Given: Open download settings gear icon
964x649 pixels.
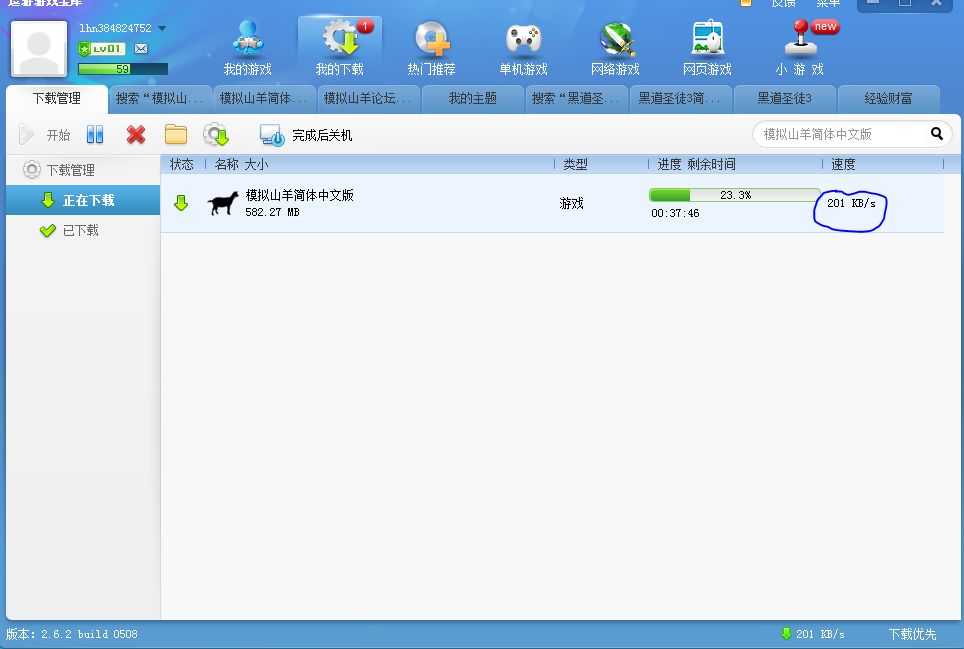Looking at the screenshot, I should pos(216,134).
